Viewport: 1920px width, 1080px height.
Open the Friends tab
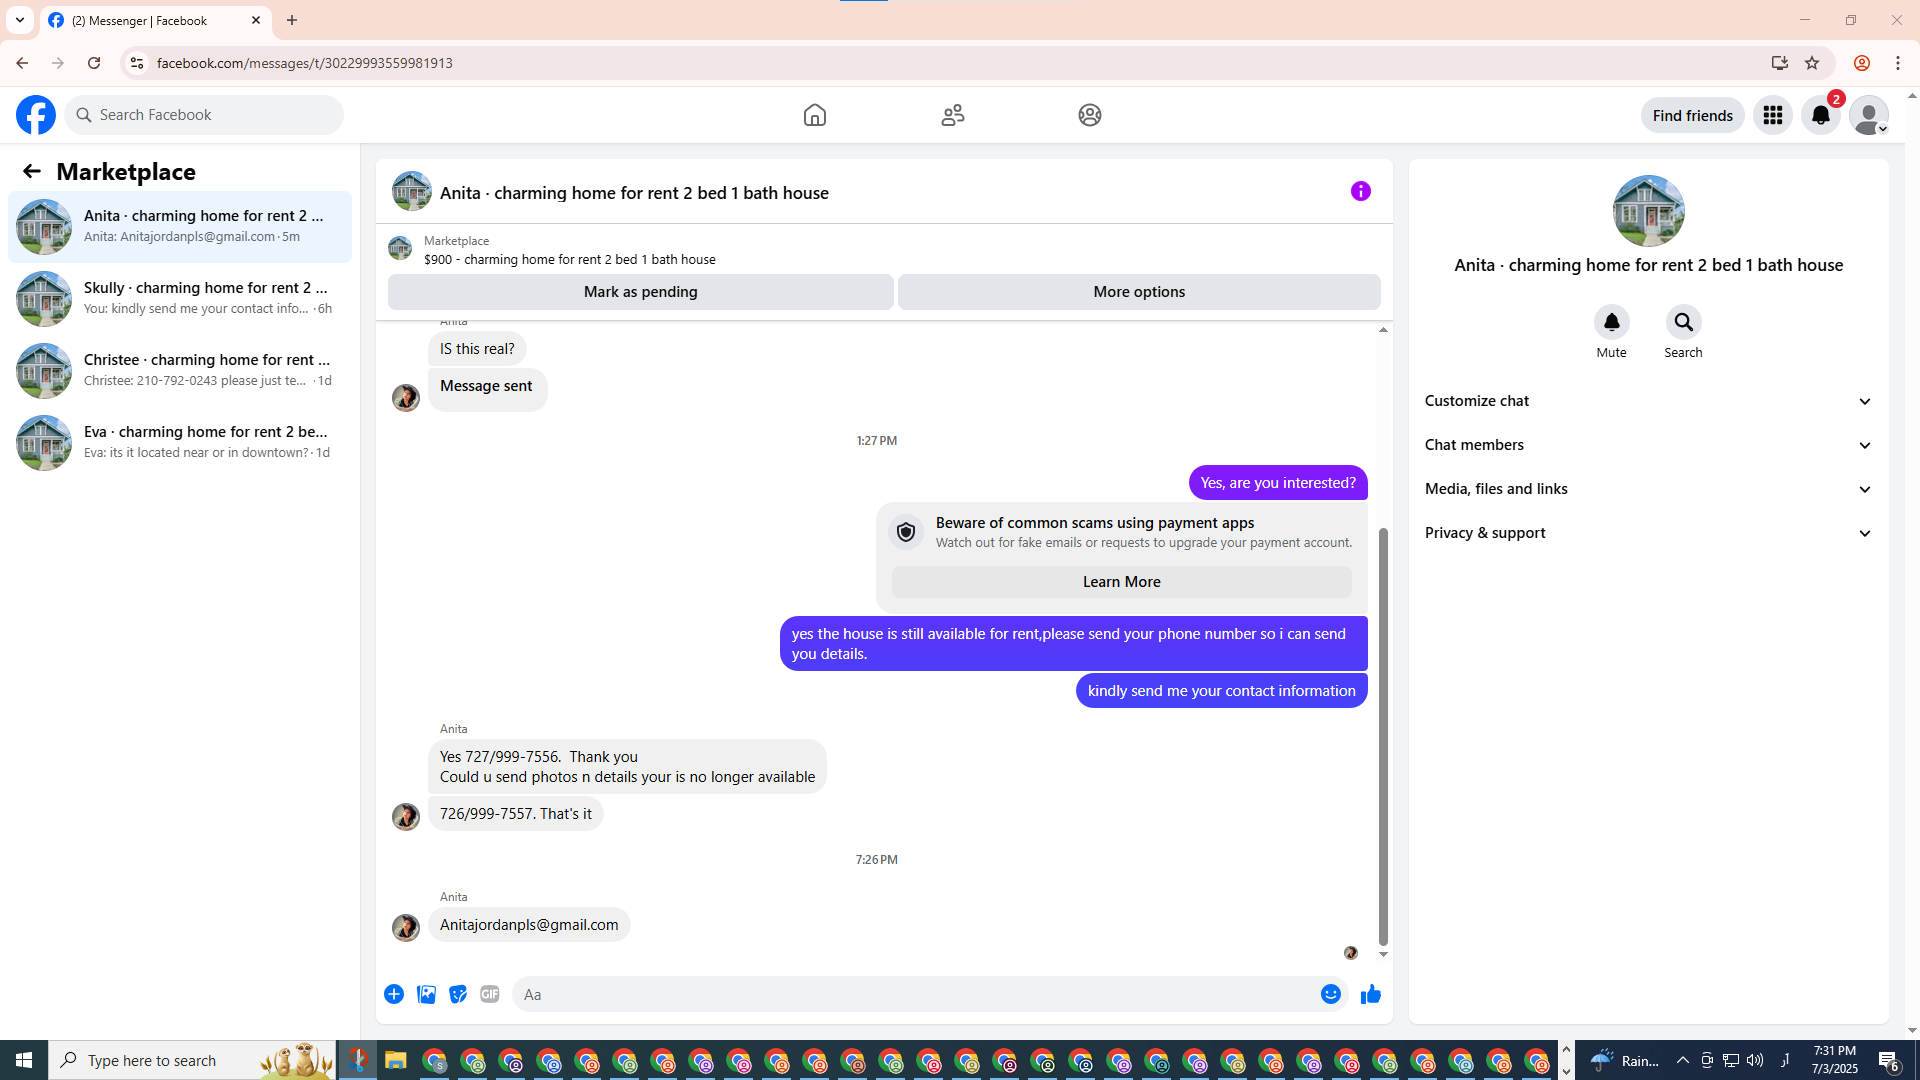click(x=952, y=115)
